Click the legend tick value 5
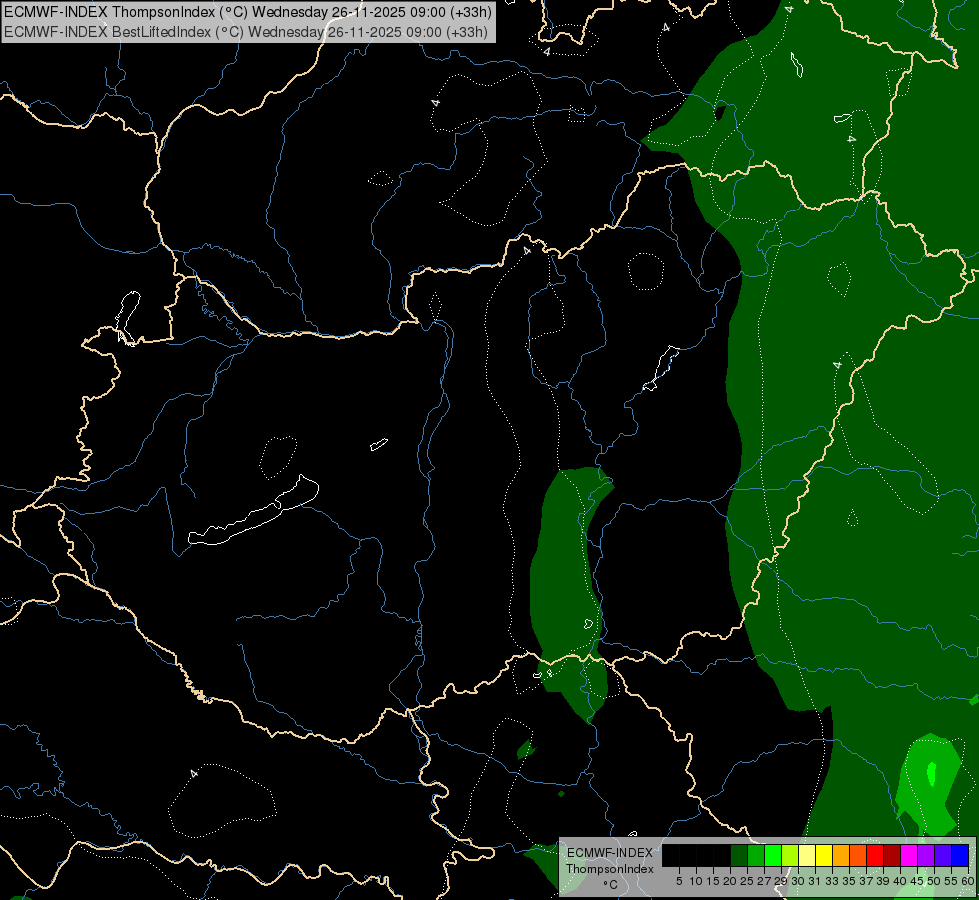979x900 pixels. tap(679, 881)
